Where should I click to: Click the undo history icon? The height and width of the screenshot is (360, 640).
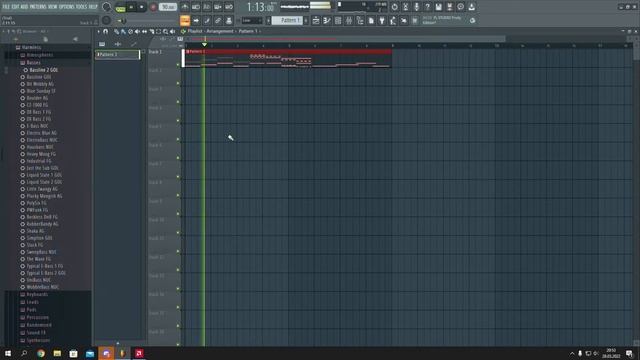pos(394,7)
